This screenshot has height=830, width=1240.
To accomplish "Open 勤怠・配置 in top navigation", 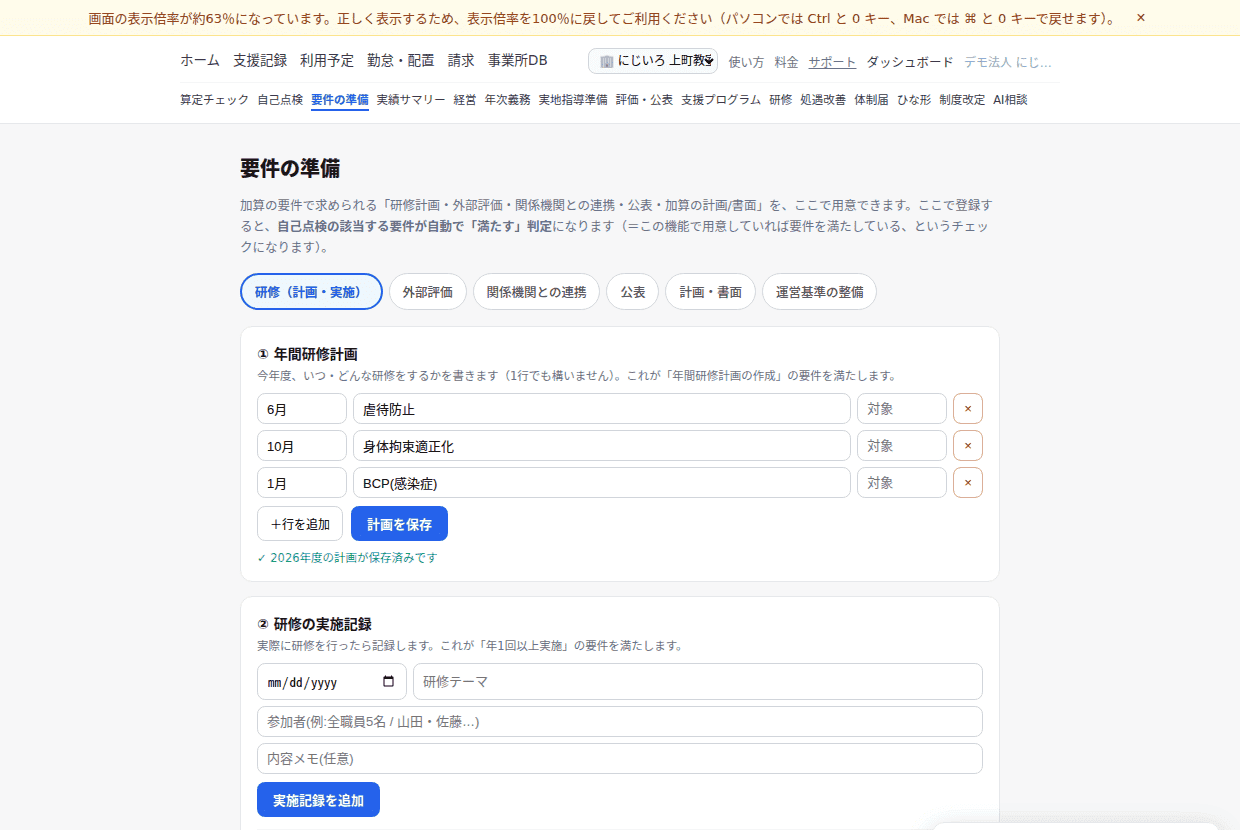I will coord(401,60).
